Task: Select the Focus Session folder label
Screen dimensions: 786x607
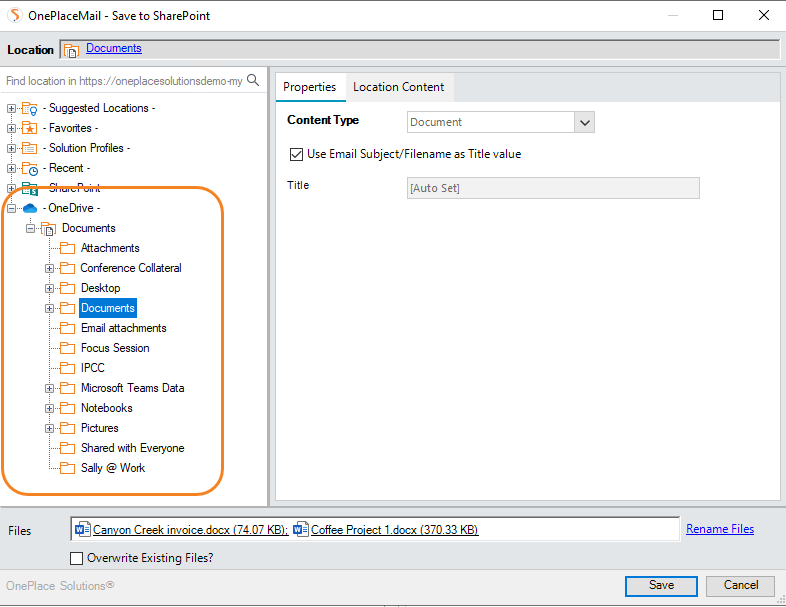Action: [x=115, y=348]
